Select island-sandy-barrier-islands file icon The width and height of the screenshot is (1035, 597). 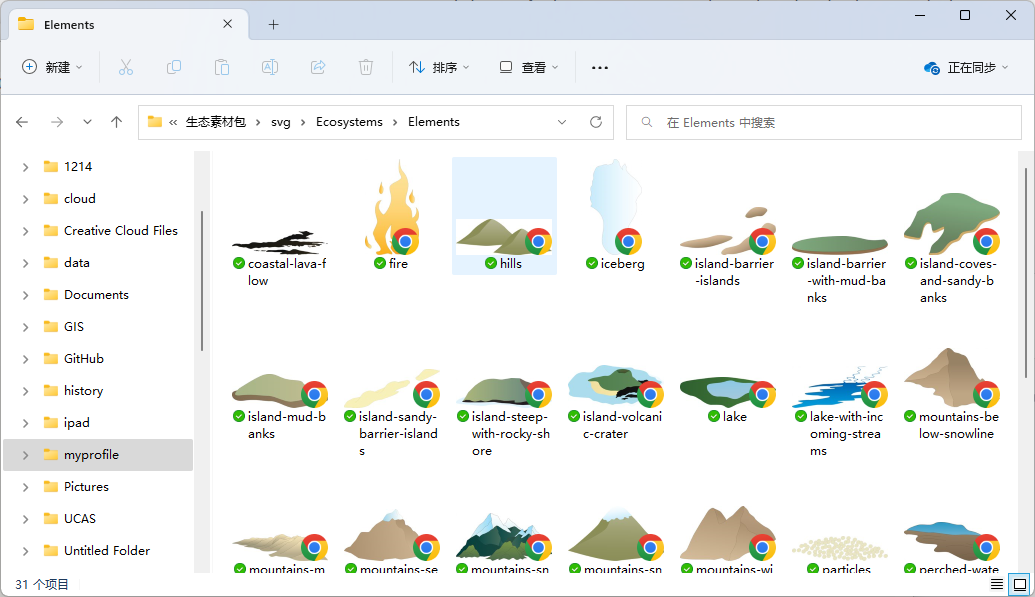coord(391,388)
